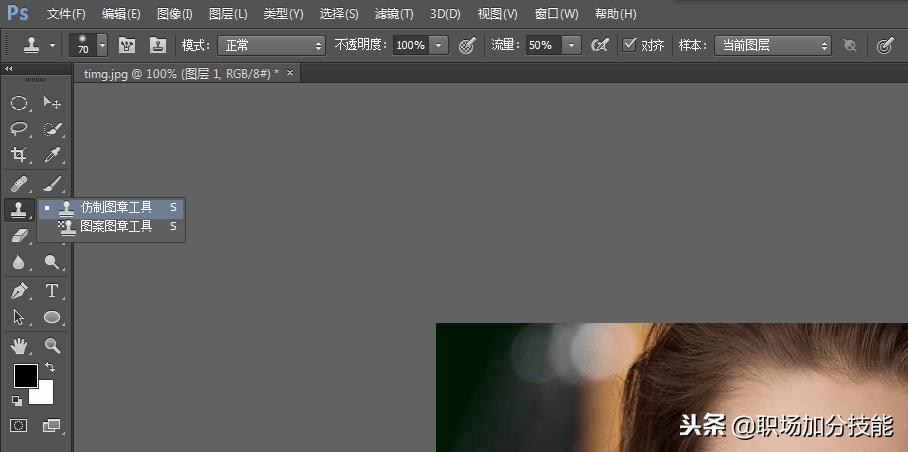This screenshot has height=452, width=908.
Task: Uncheck the 对齐 aligned checkbox
Action: click(x=629, y=45)
